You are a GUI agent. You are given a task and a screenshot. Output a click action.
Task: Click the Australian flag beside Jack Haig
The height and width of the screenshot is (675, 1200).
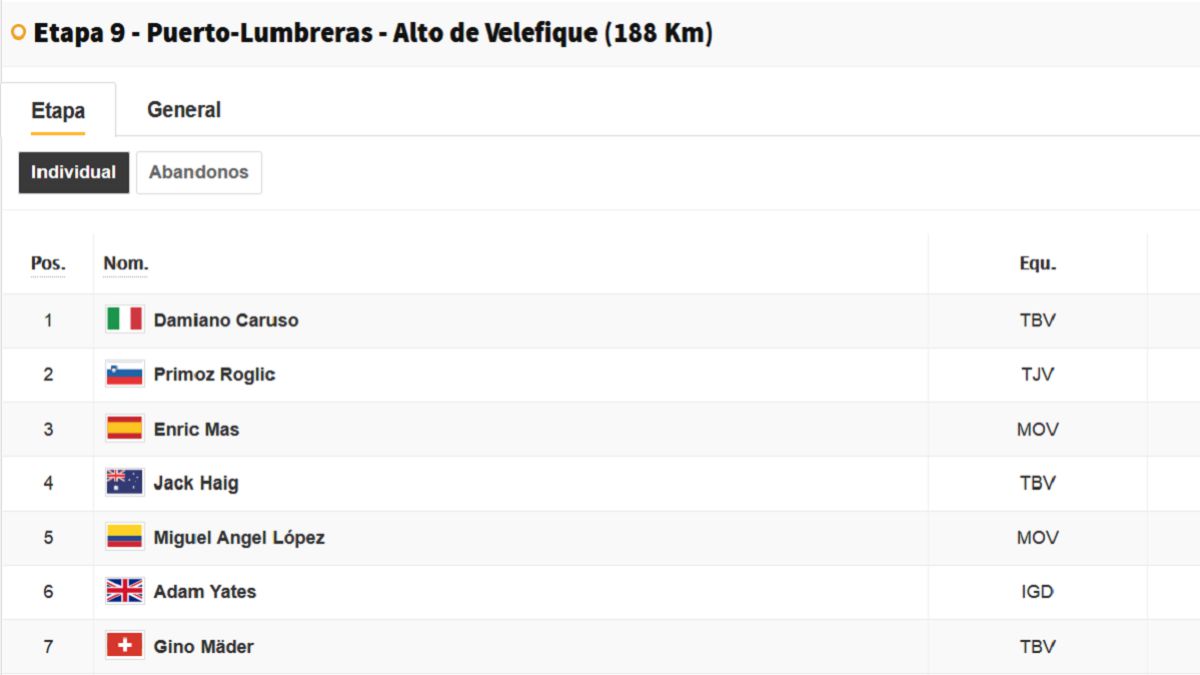click(x=125, y=483)
